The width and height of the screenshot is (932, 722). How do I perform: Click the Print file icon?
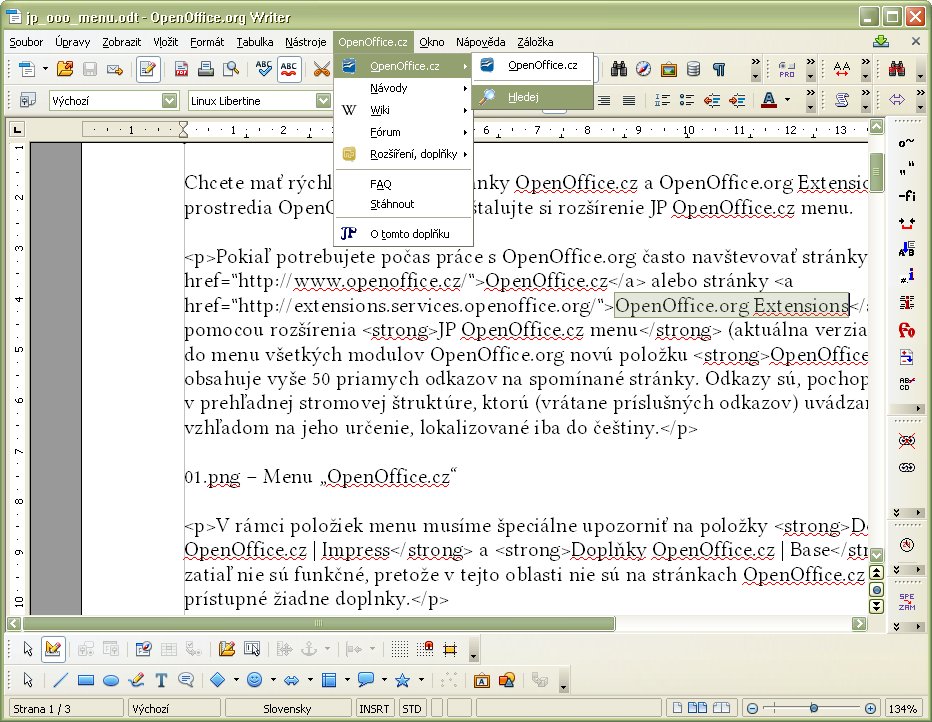[x=206, y=70]
